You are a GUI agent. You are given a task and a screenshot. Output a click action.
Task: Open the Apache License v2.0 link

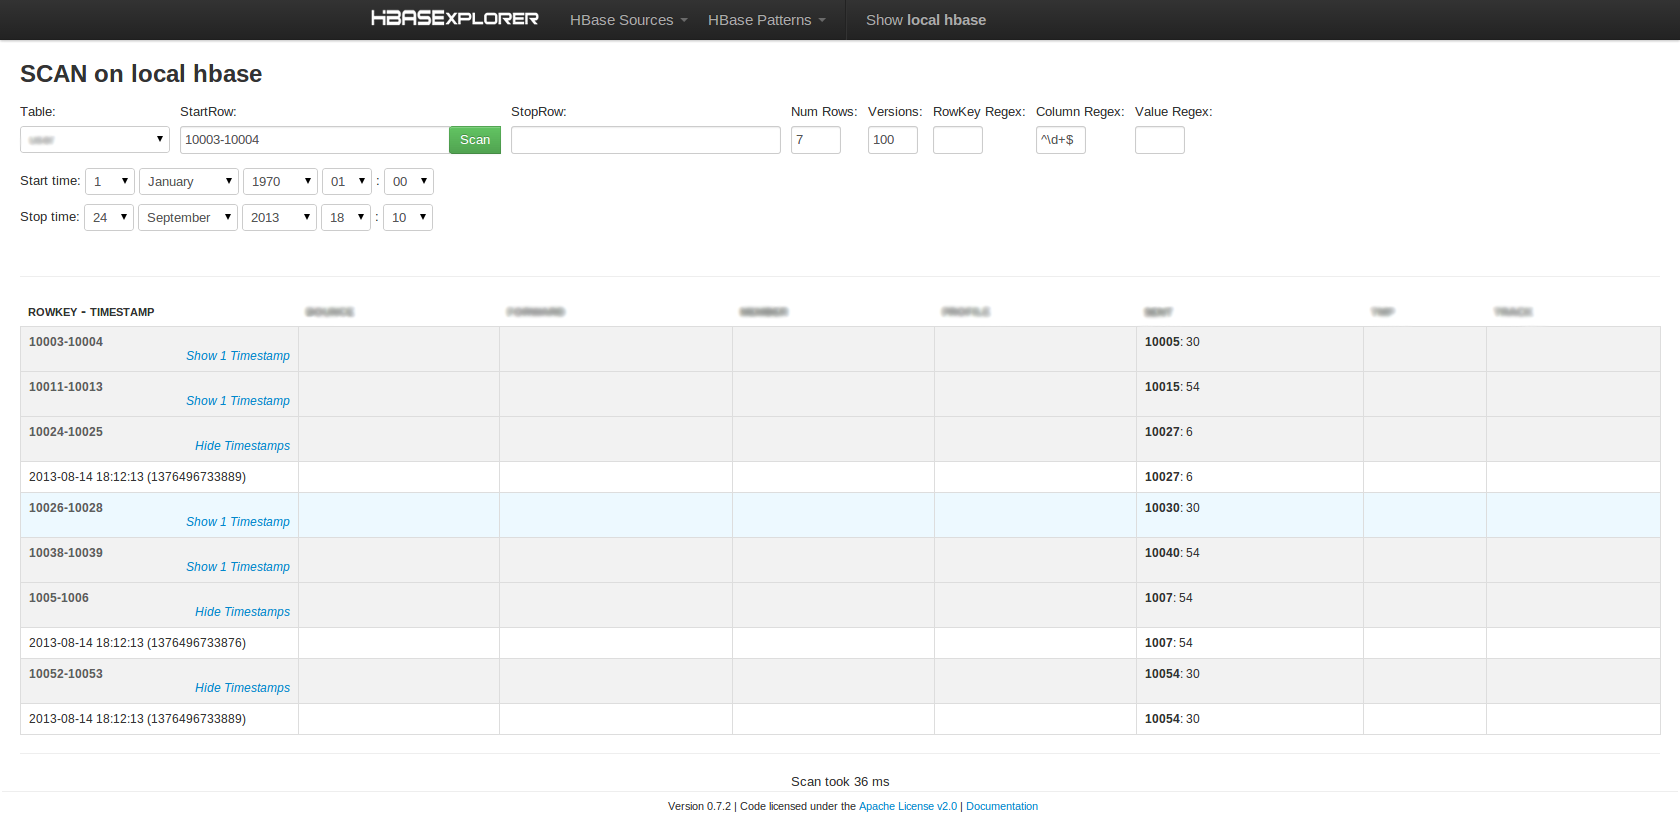907,806
